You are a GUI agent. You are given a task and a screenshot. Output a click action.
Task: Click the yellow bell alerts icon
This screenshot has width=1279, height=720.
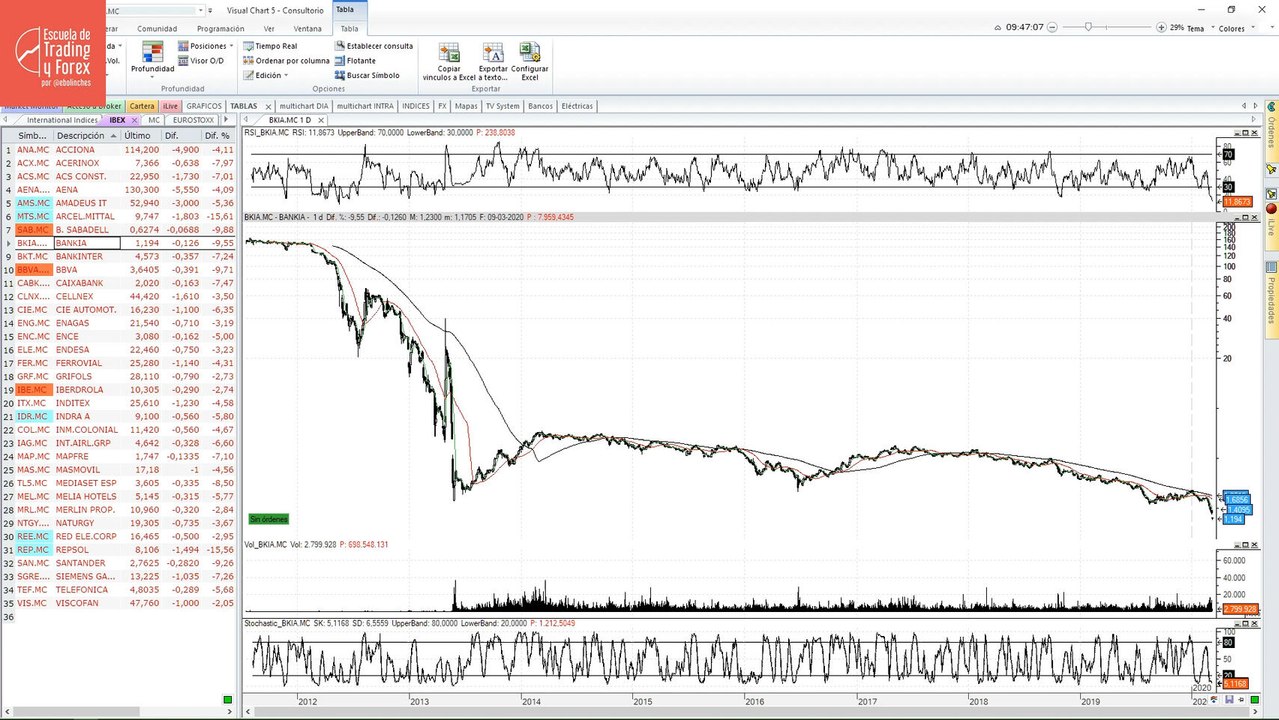(x=1271, y=170)
